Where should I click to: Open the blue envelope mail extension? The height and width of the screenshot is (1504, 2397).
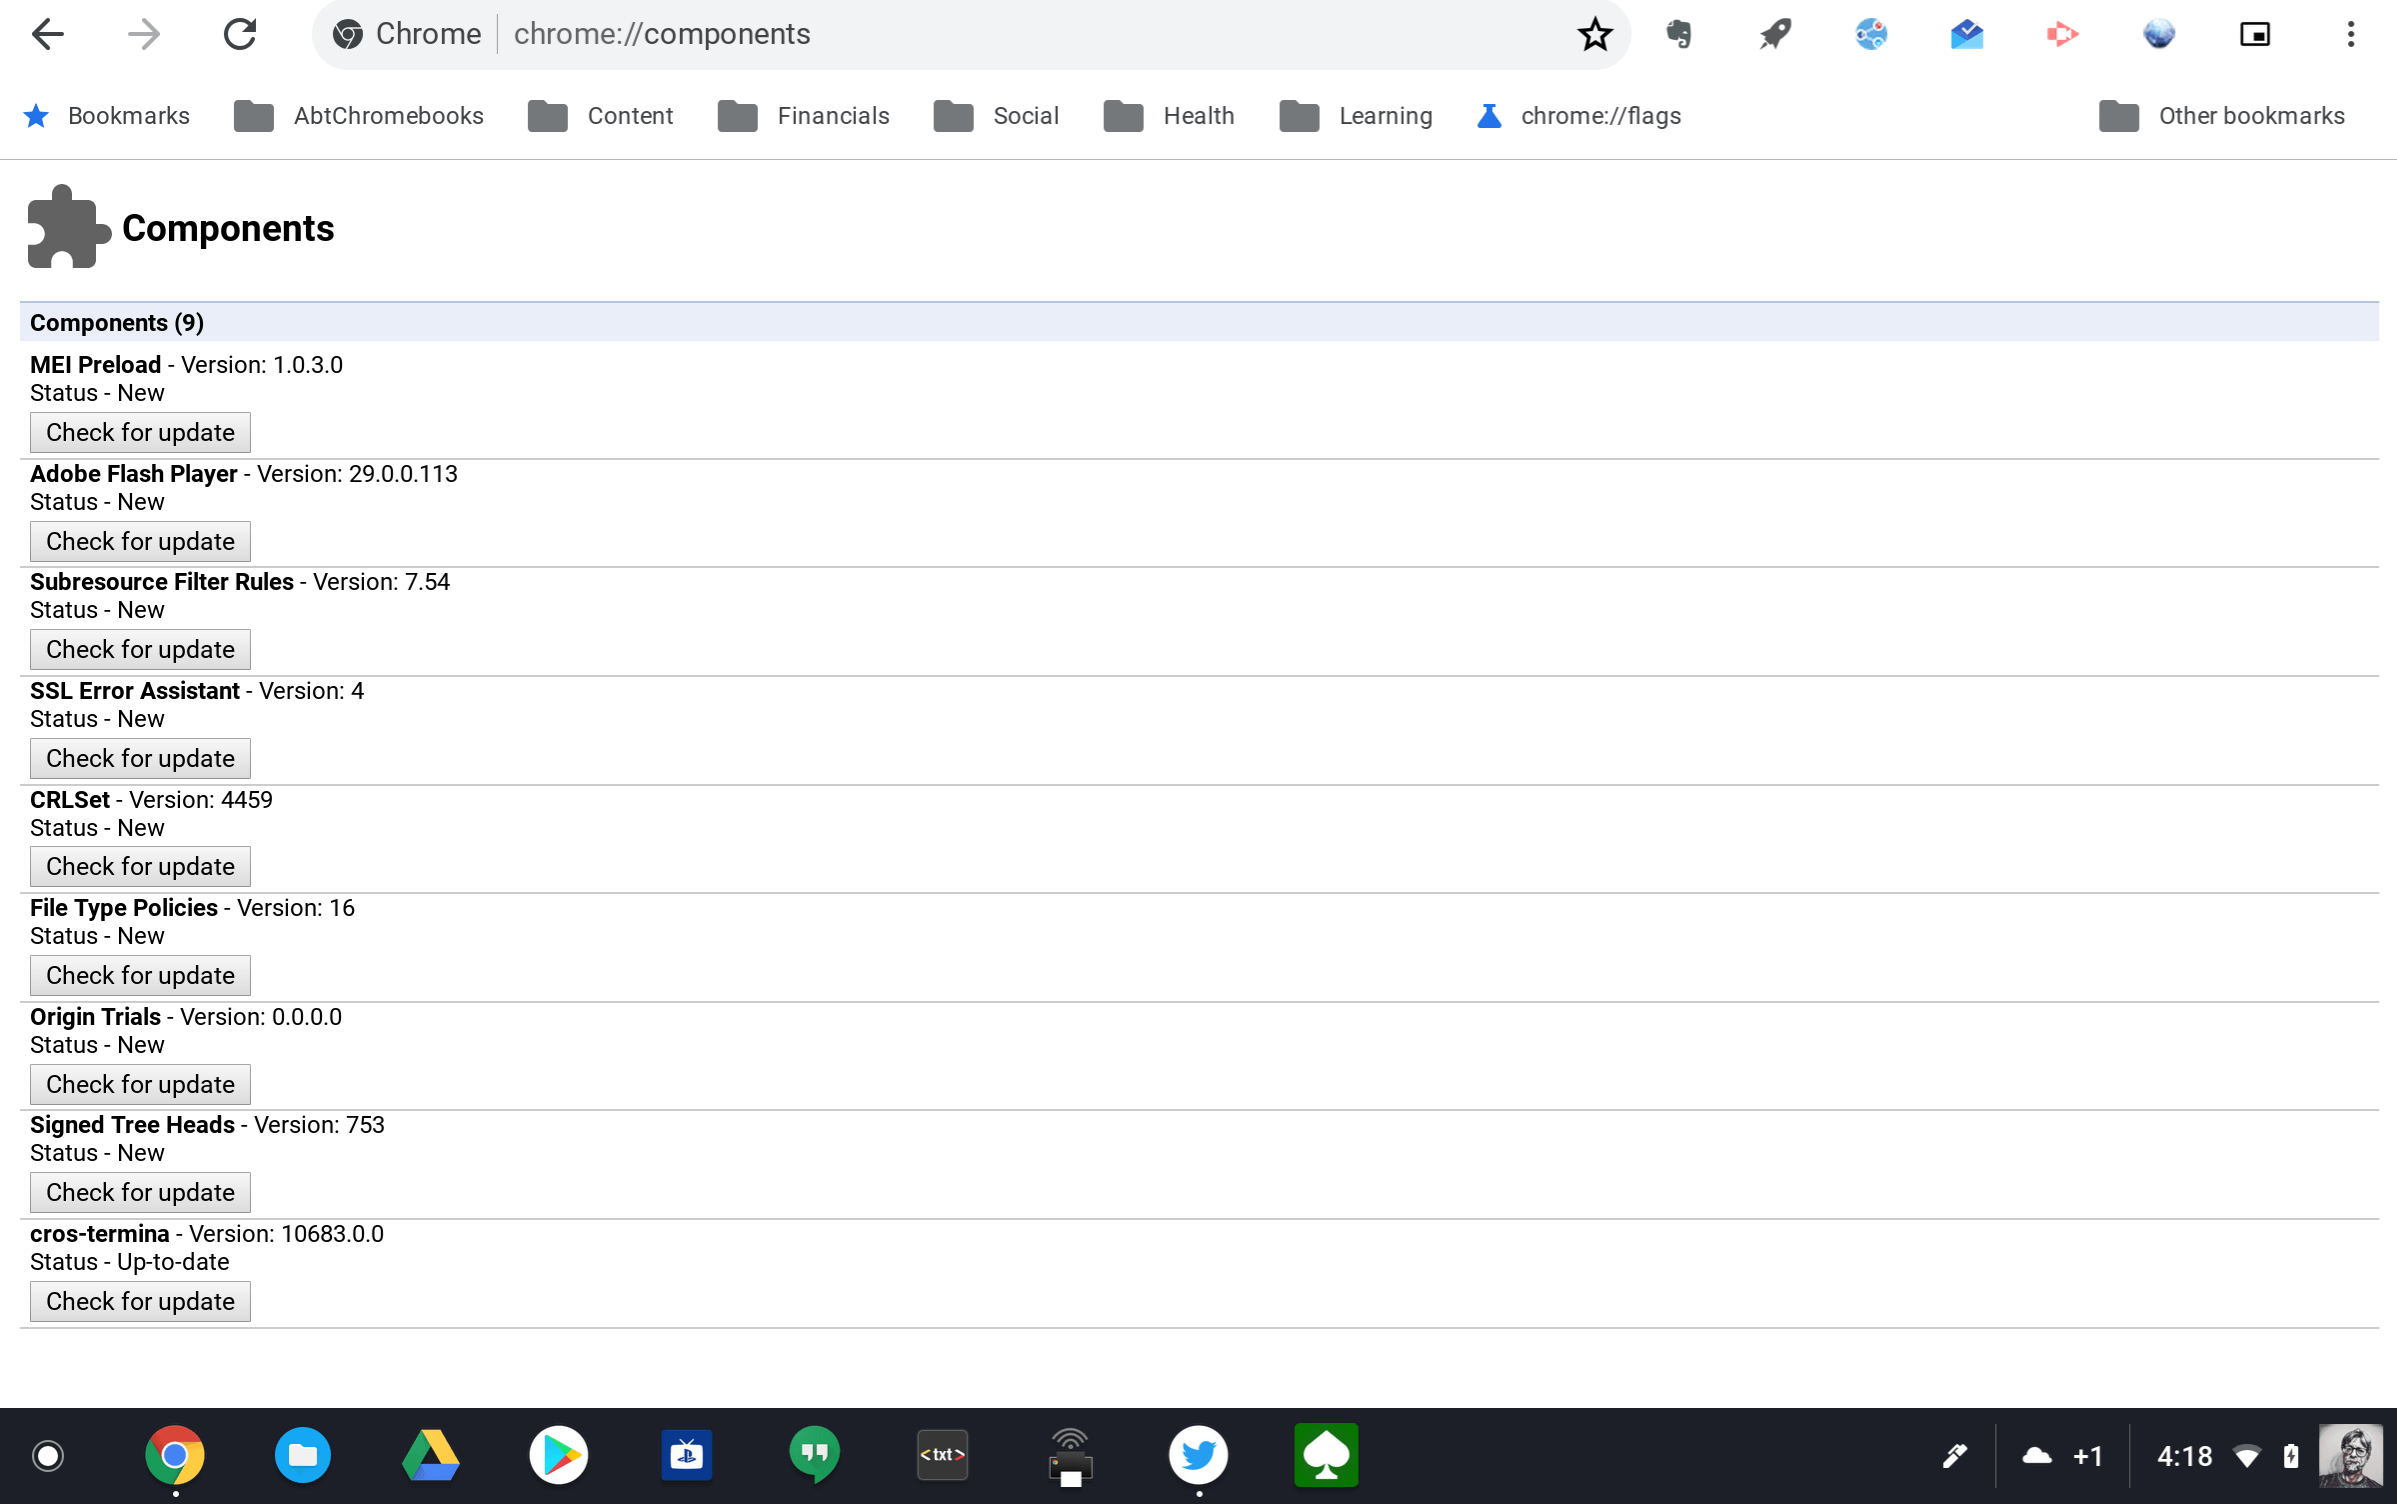[1967, 34]
